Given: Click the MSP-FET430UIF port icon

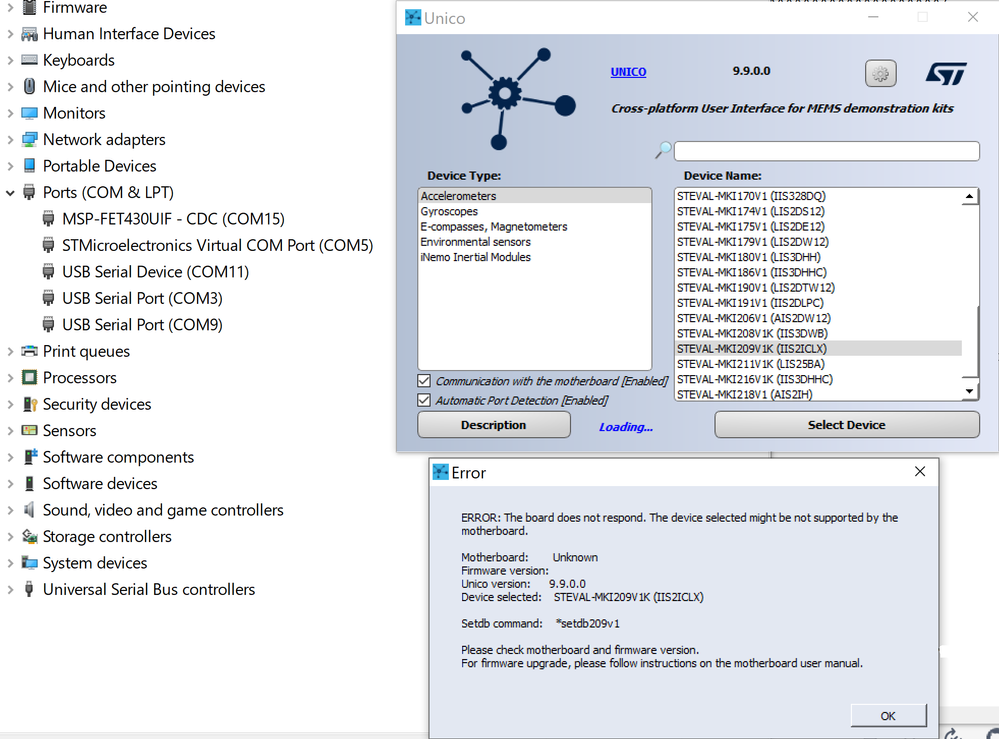Looking at the screenshot, I should (x=48, y=219).
